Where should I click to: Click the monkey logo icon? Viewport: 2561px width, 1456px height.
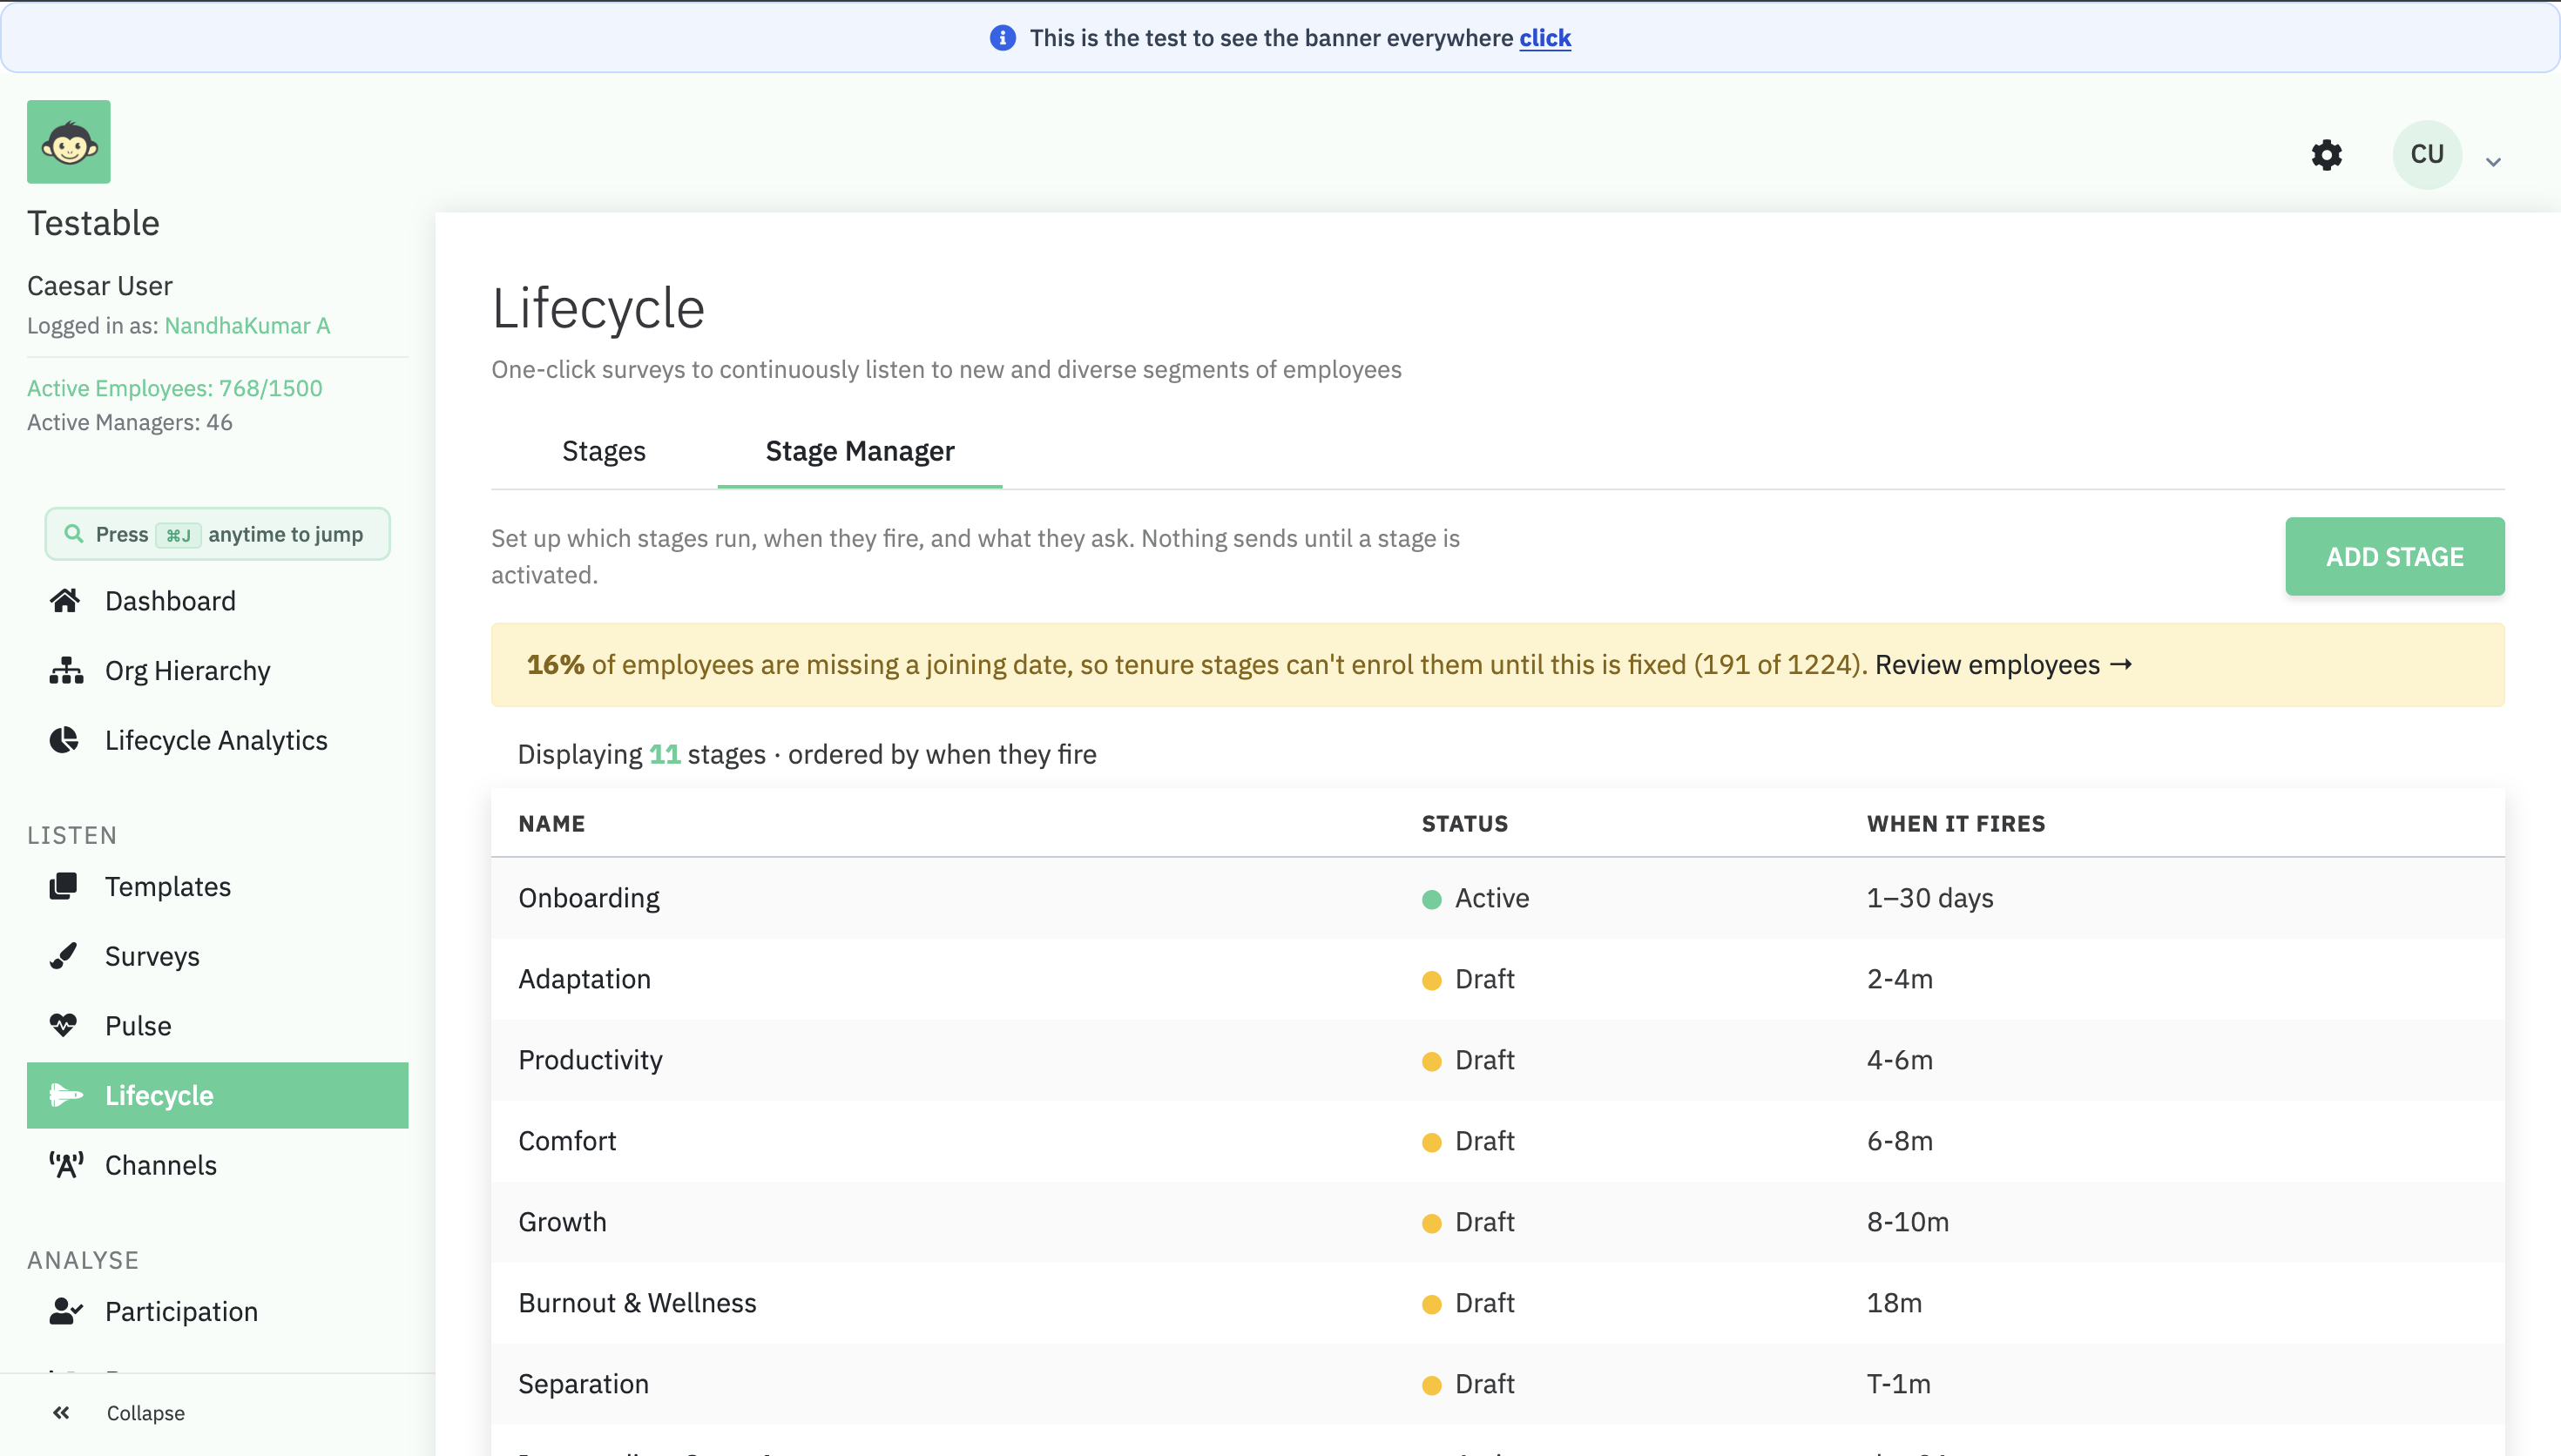click(x=69, y=142)
